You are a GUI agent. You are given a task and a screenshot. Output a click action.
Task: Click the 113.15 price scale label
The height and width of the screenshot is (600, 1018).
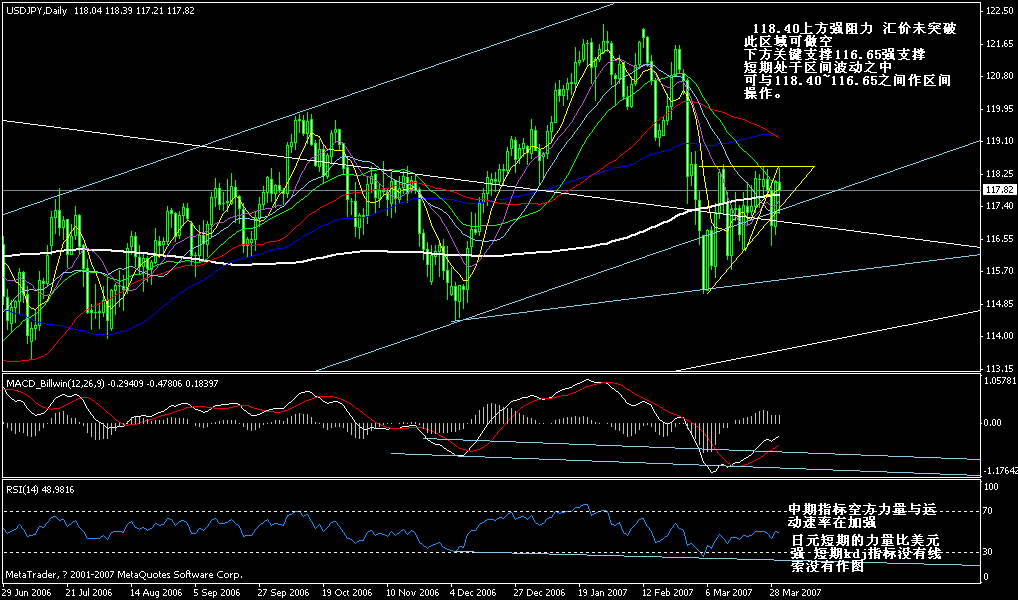pos(999,367)
